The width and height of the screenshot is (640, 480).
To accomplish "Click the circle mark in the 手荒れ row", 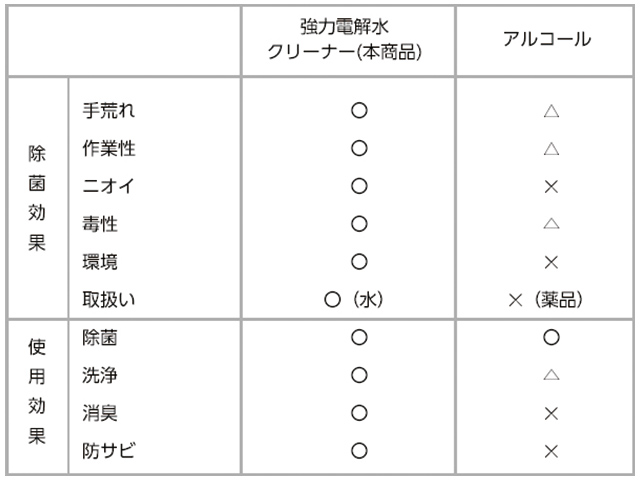I will point(359,111).
